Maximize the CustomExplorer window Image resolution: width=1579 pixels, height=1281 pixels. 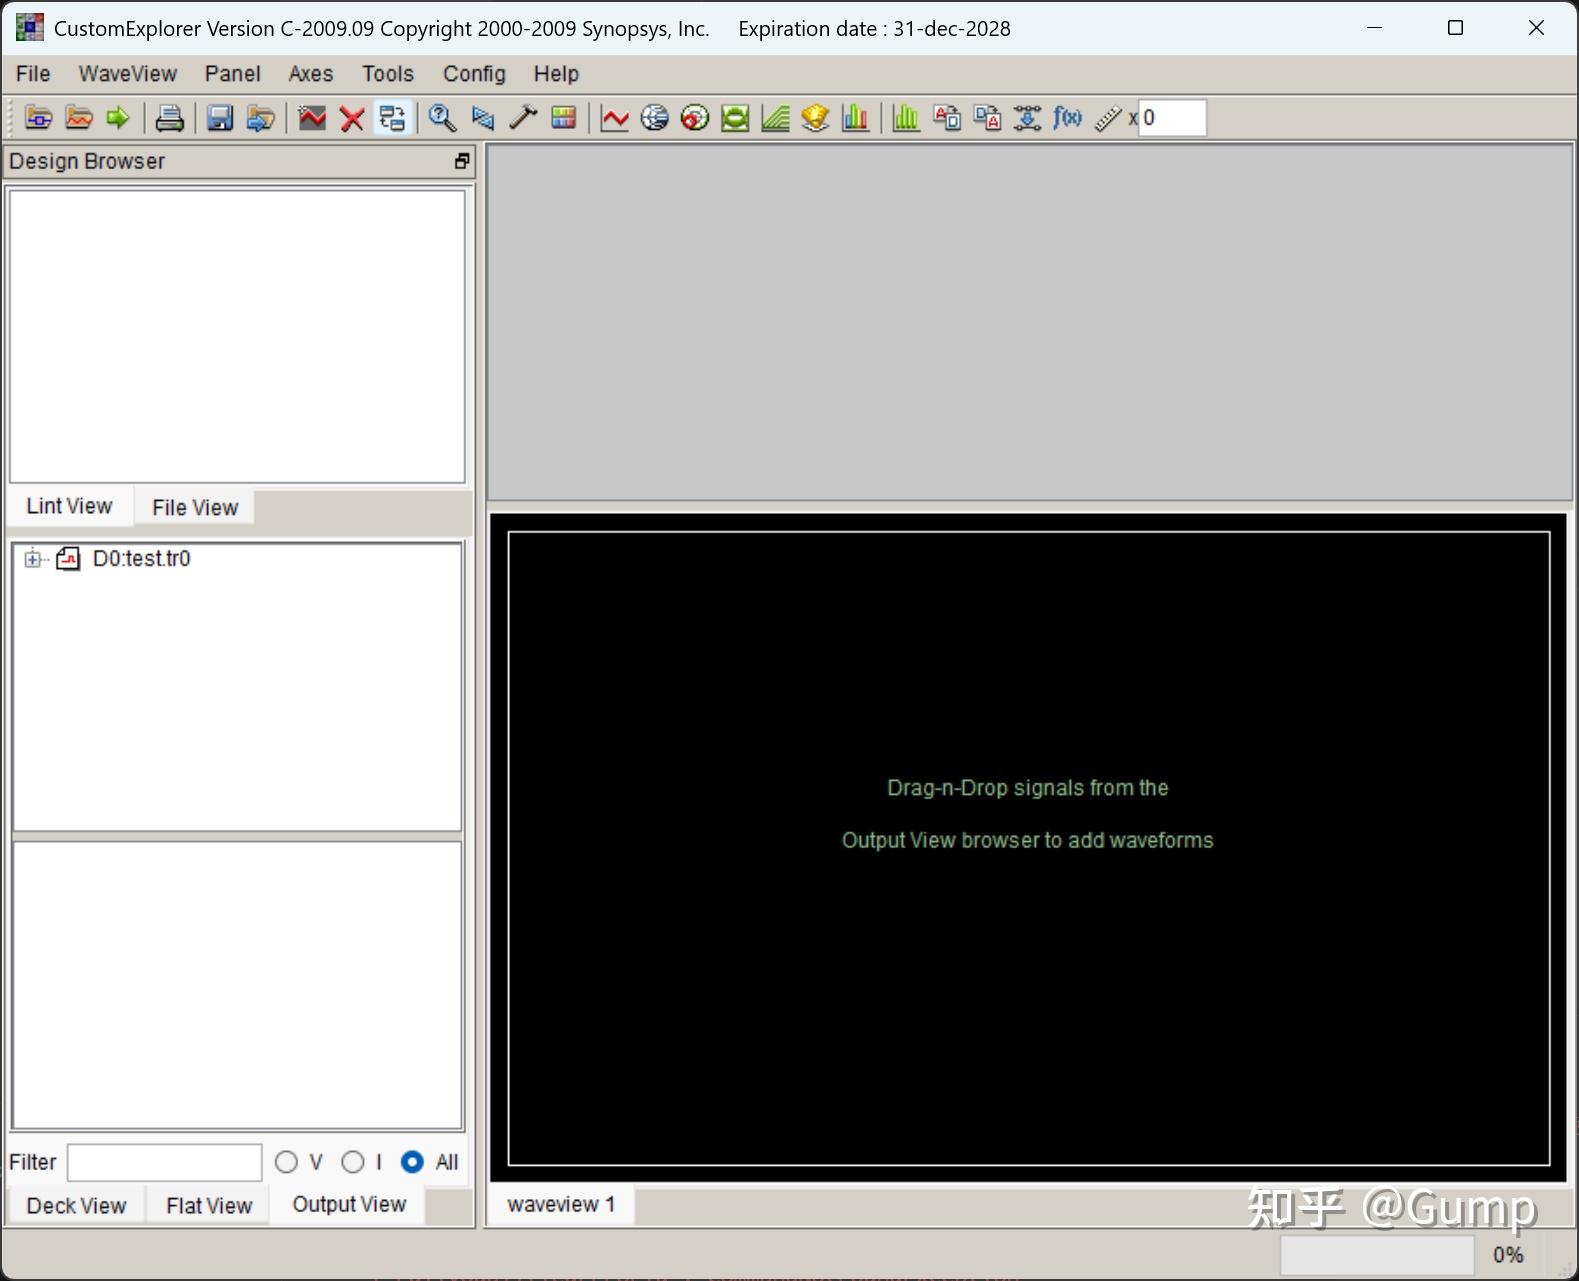1456,28
